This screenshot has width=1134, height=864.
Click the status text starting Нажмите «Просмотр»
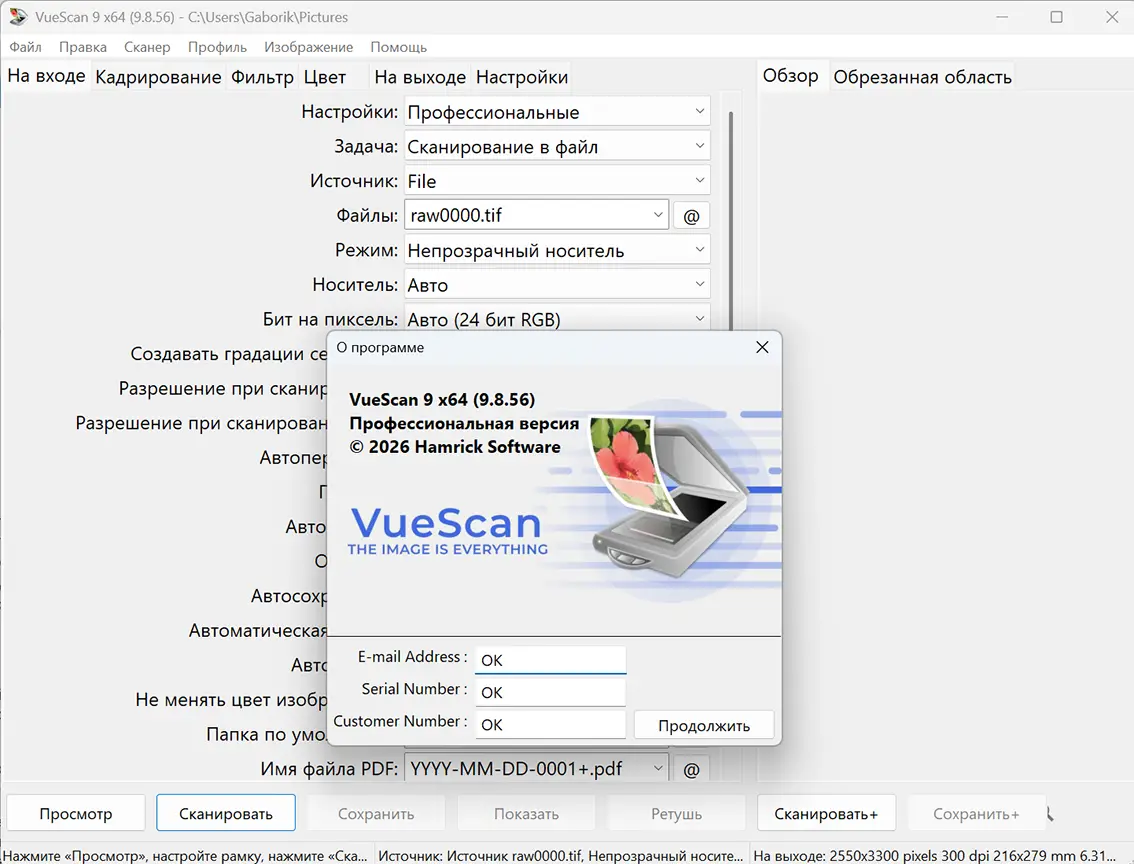pyautogui.click(x=186, y=855)
